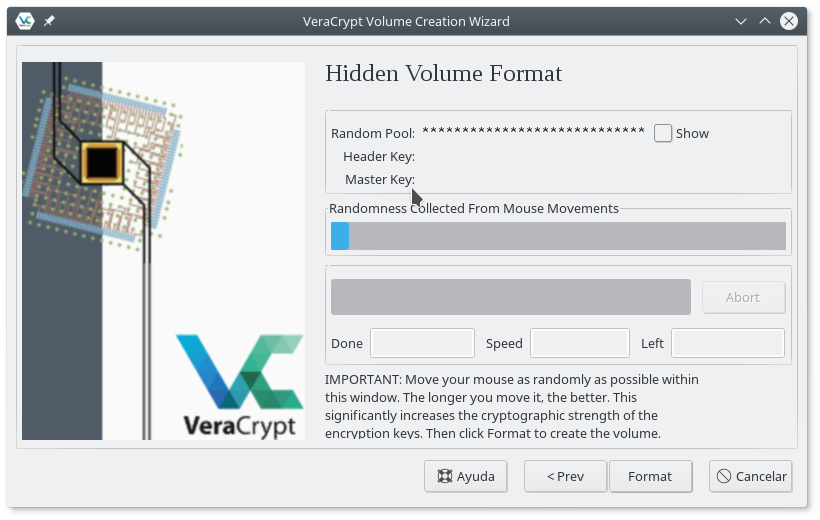Go back using the Prev button
This screenshot has height=520, width=820.
pos(565,476)
